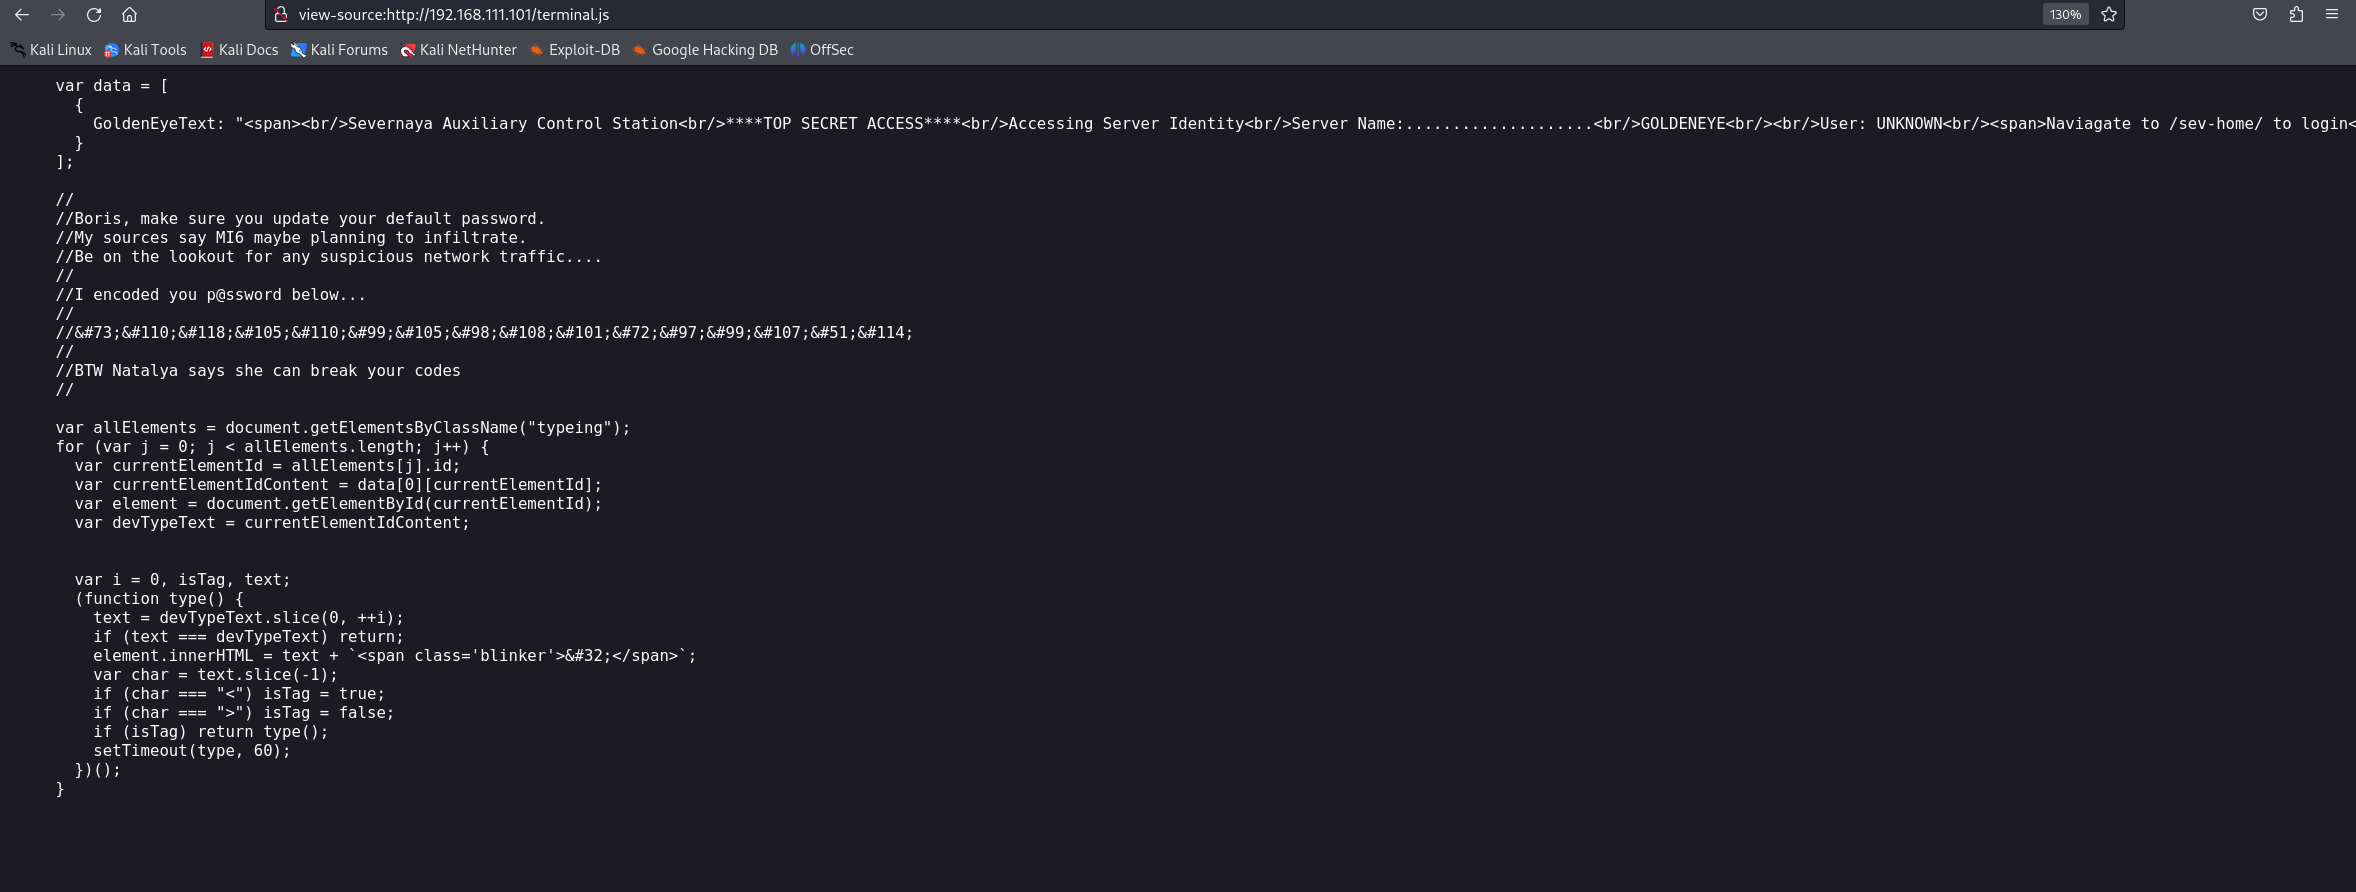Click the address bar URL field
This screenshot has height=892, width=2356.
(x=1000, y=15)
